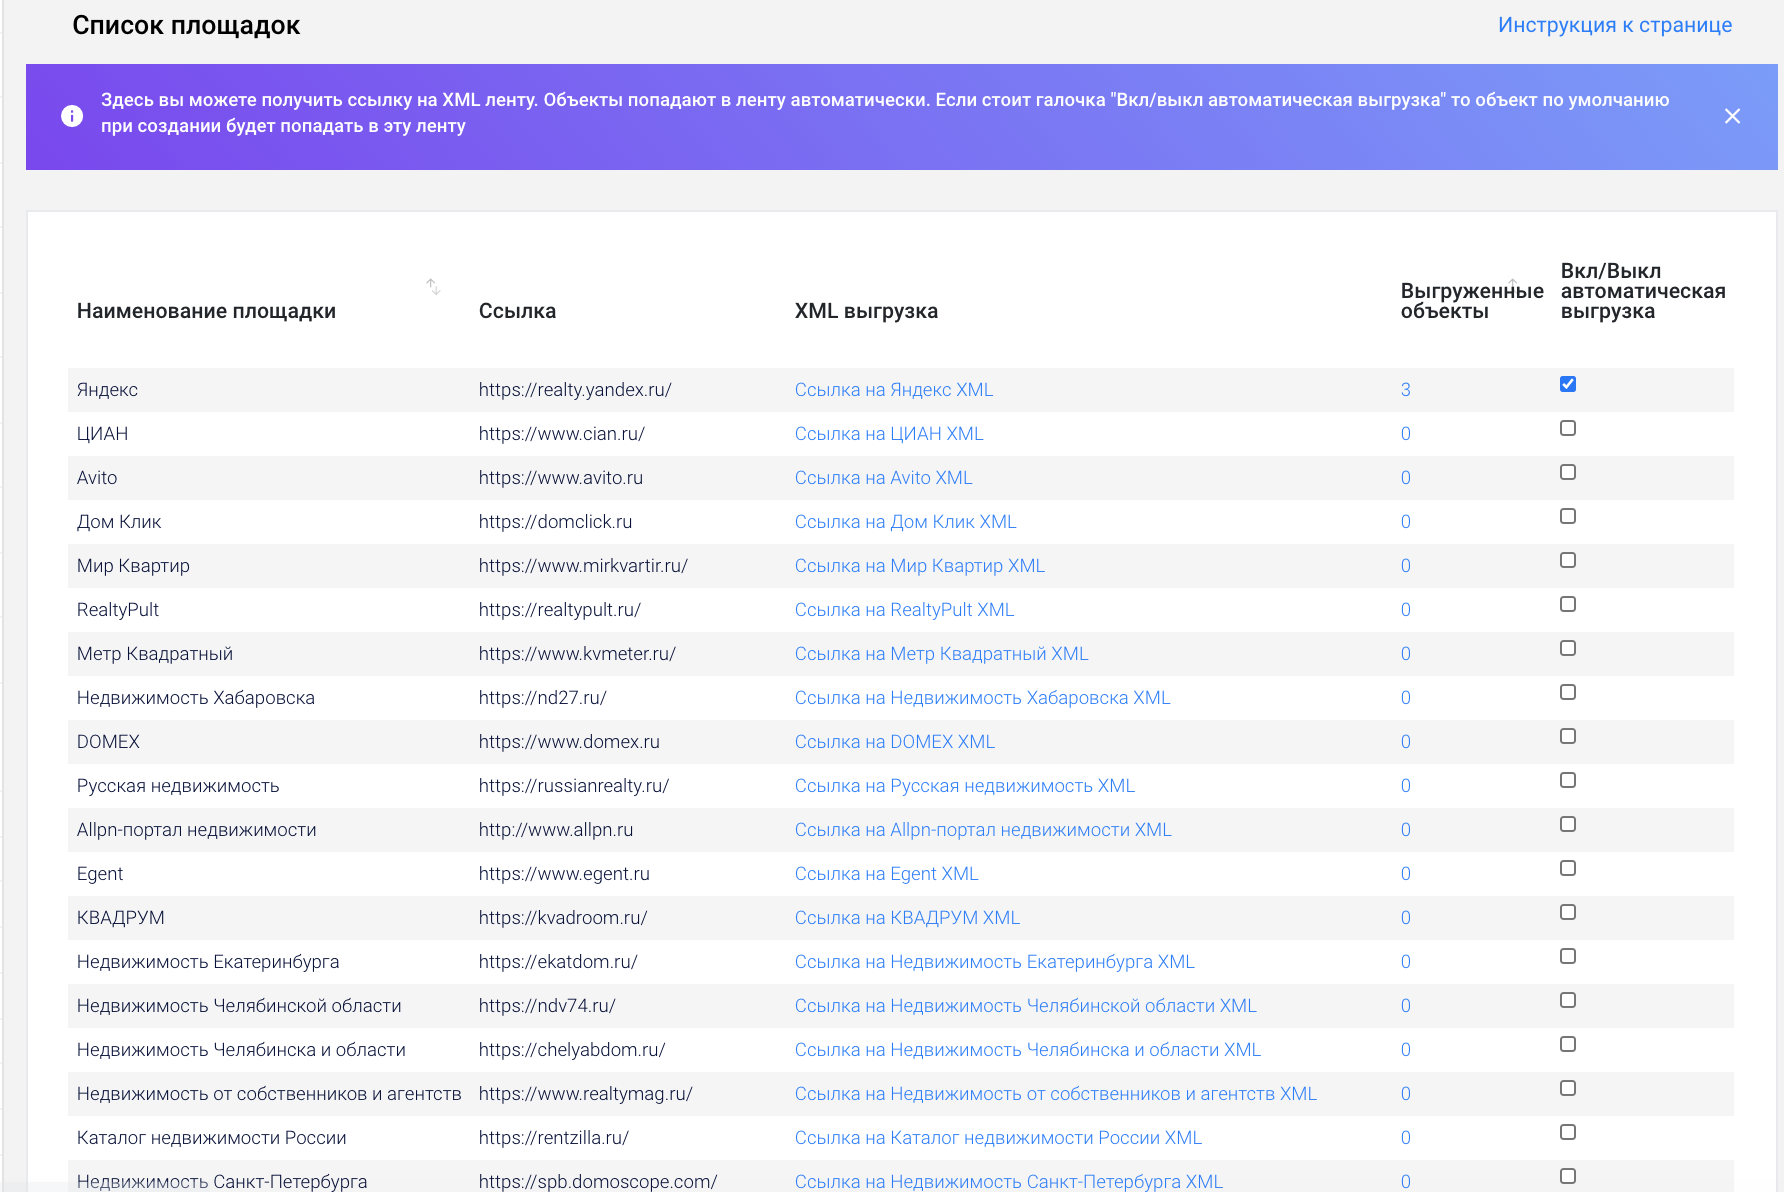Screen dimensions: 1784x1192
Task: Tick the checkbox for Русская недвижимость
Action: [x=1568, y=780]
